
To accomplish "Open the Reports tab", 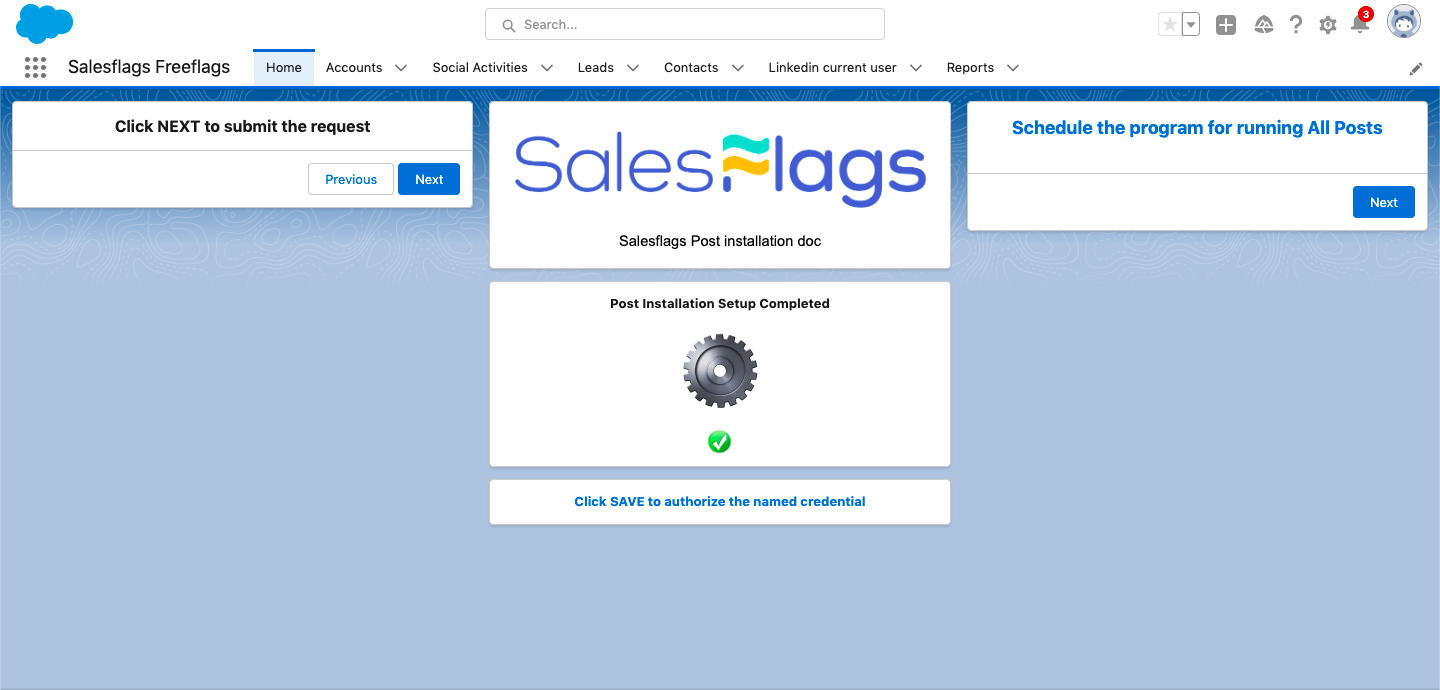I will 970,68.
